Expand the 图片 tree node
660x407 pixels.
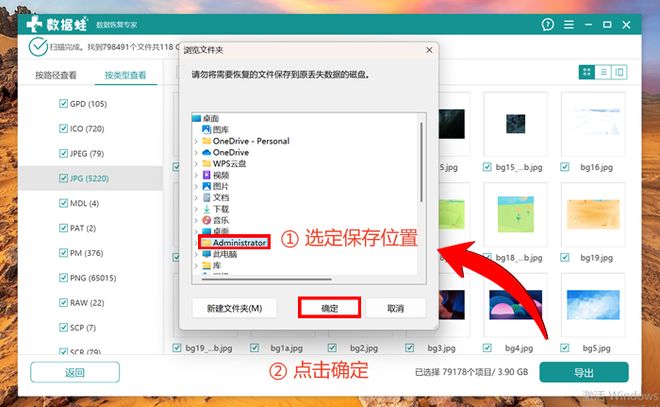[196, 186]
